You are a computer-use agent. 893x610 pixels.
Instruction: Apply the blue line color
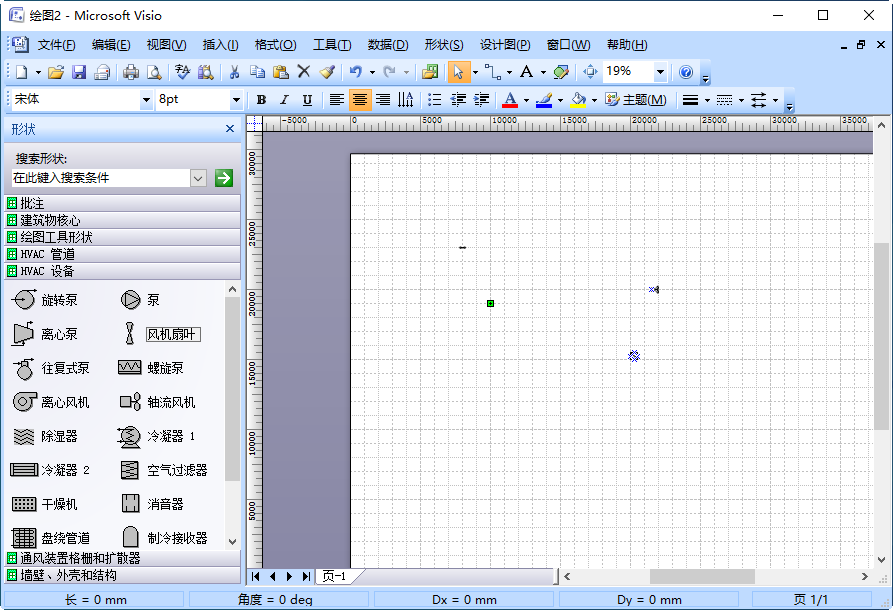[544, 100]
